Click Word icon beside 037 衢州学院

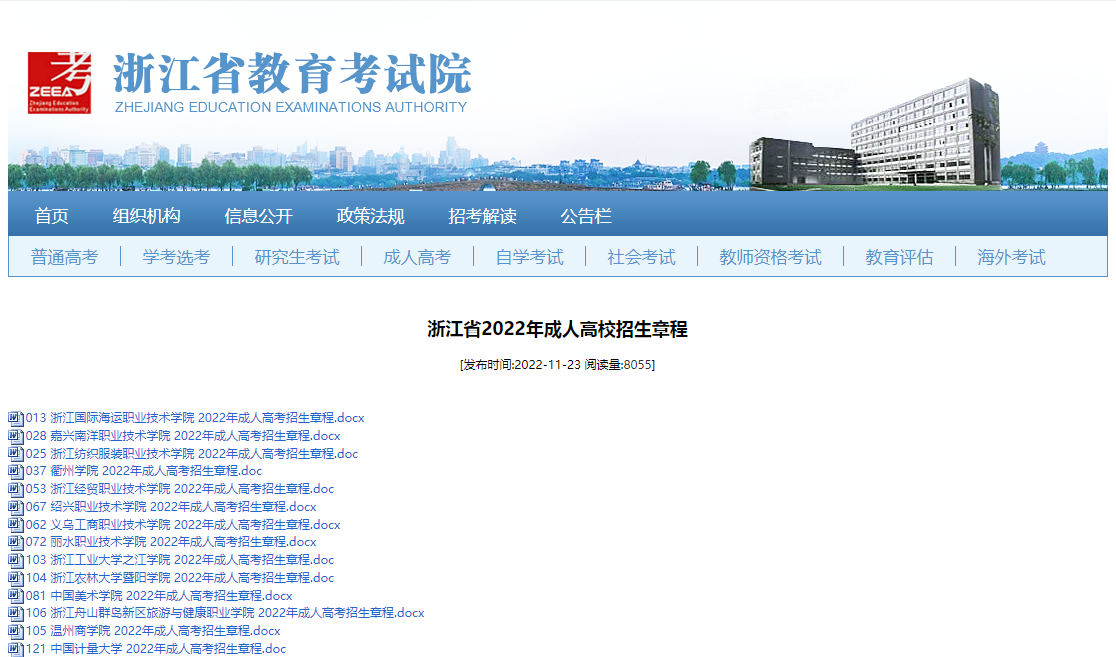pos(16,471)
